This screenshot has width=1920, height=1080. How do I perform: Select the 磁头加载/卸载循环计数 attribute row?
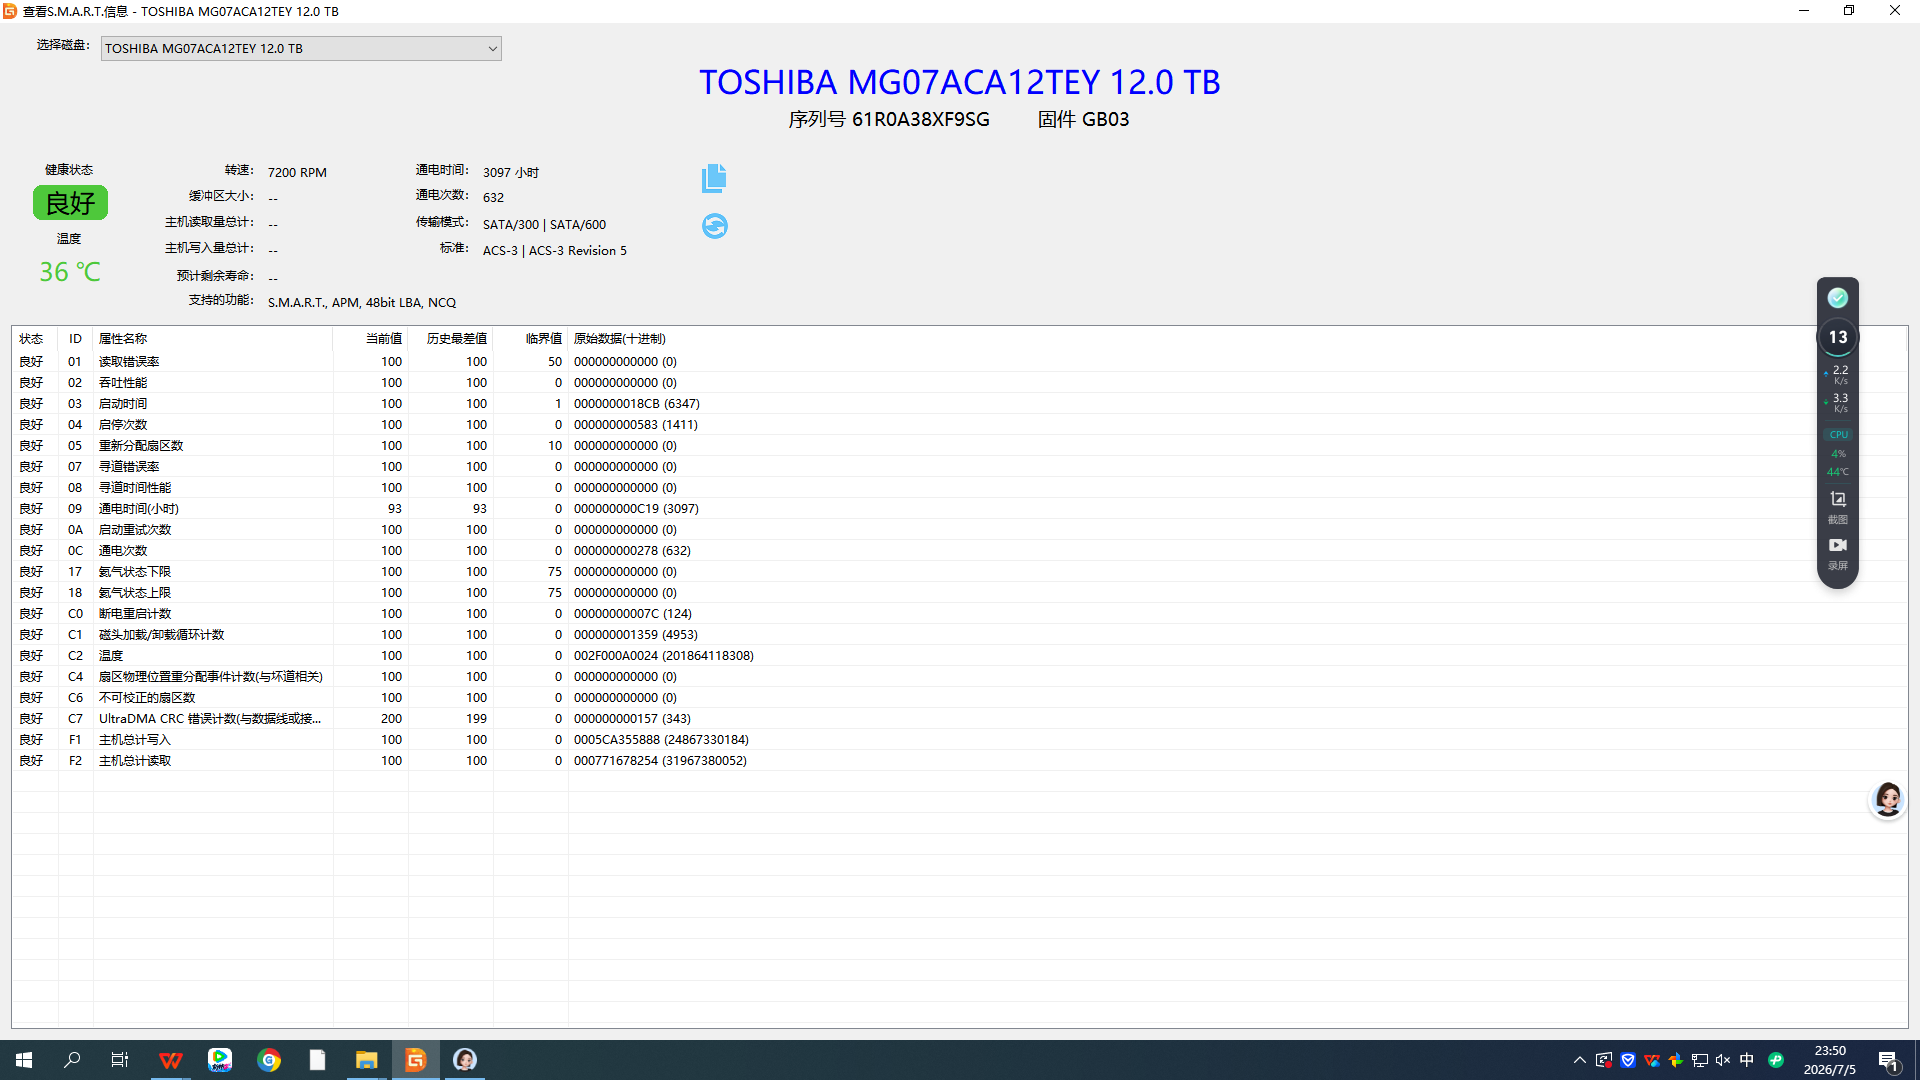click(960, 635)
